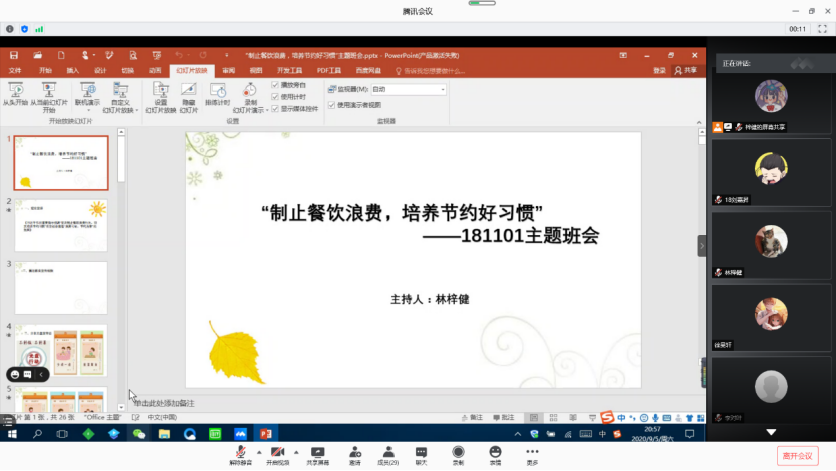The width and height of the screenshot is (836, 471).
Task: Click the 备注 notes button in status bar
Action: [x=472, y=418]
